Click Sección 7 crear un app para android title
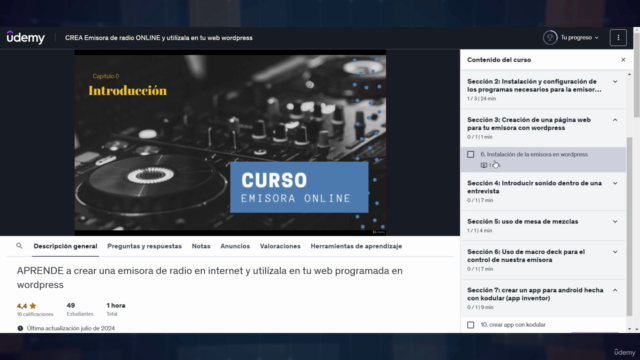The height and width of the screenshot is (360, 640). (535, 294)
